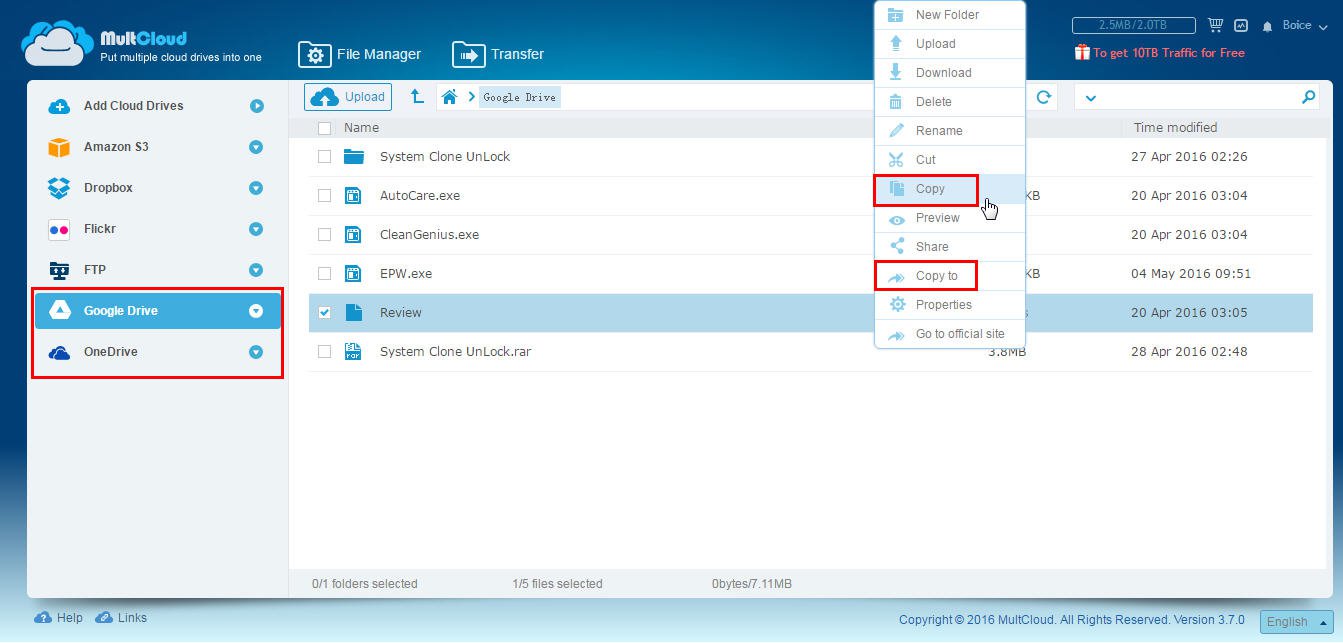Choose Upload in context menu

(x=950, y=44)
